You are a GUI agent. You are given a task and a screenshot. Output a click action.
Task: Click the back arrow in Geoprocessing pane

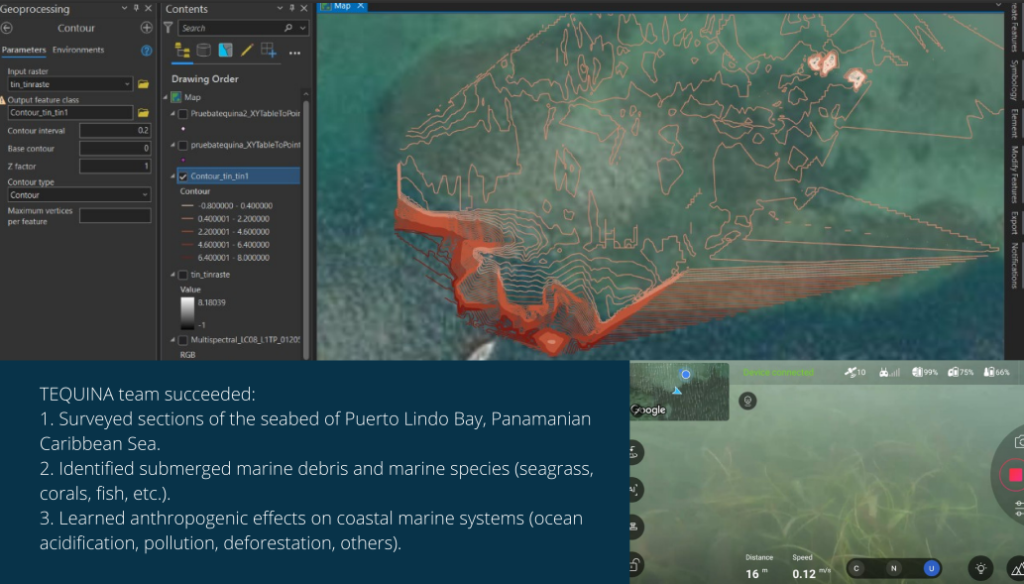point(8,28)
